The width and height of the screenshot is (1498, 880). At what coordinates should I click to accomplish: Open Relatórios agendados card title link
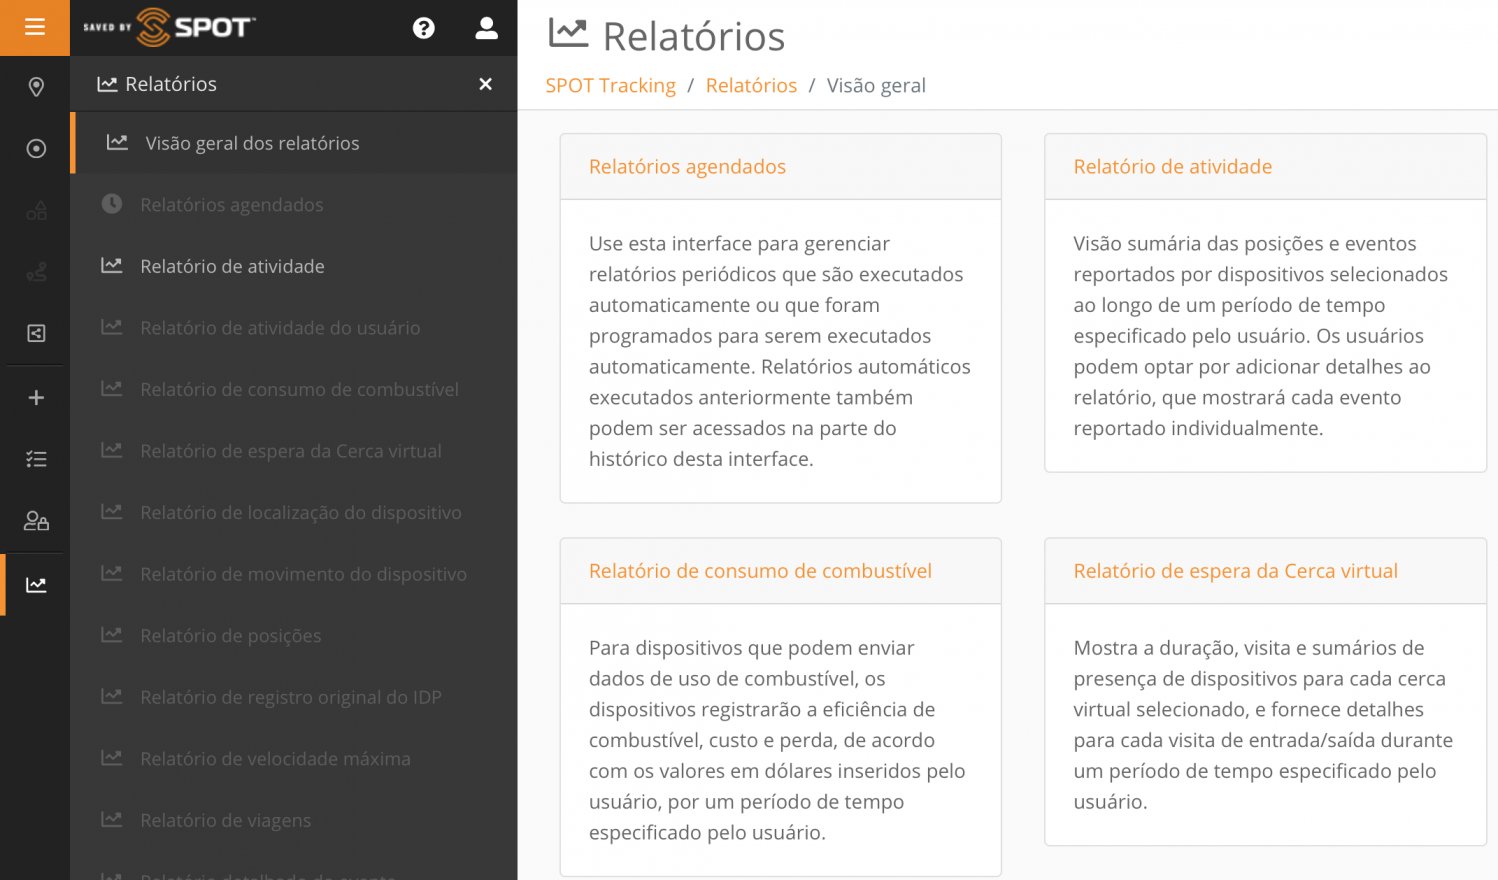click(687, 167)
